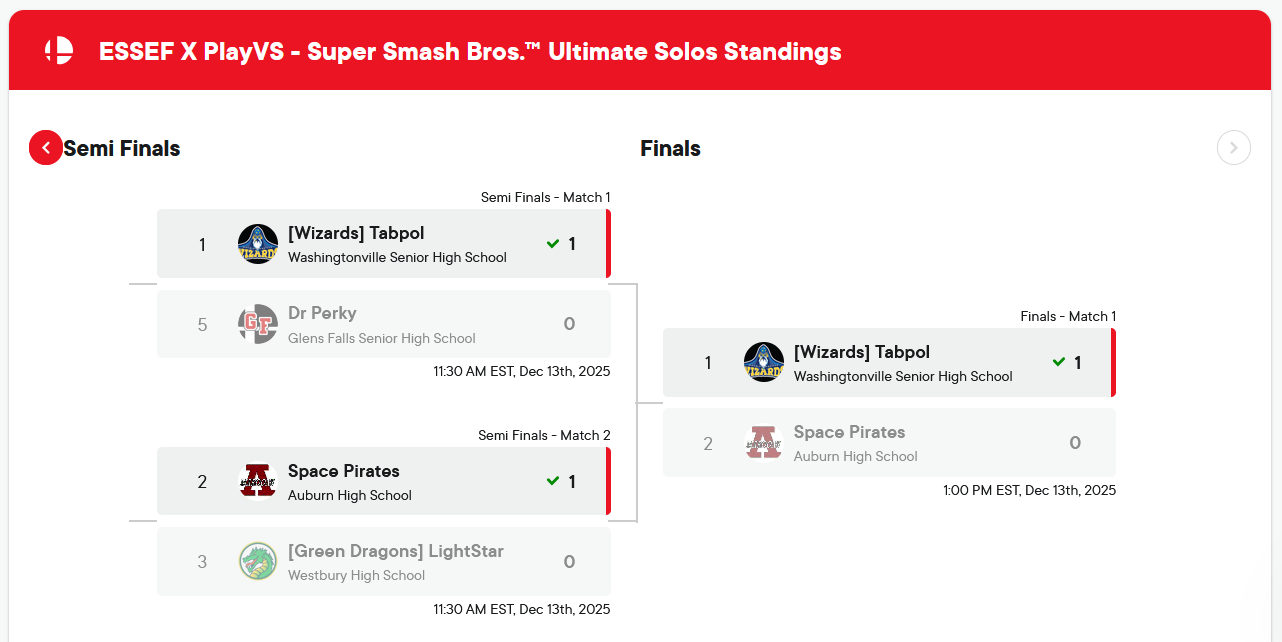Click green winner checkmark in Semi Finals Match 1

[x=553, y=244]
